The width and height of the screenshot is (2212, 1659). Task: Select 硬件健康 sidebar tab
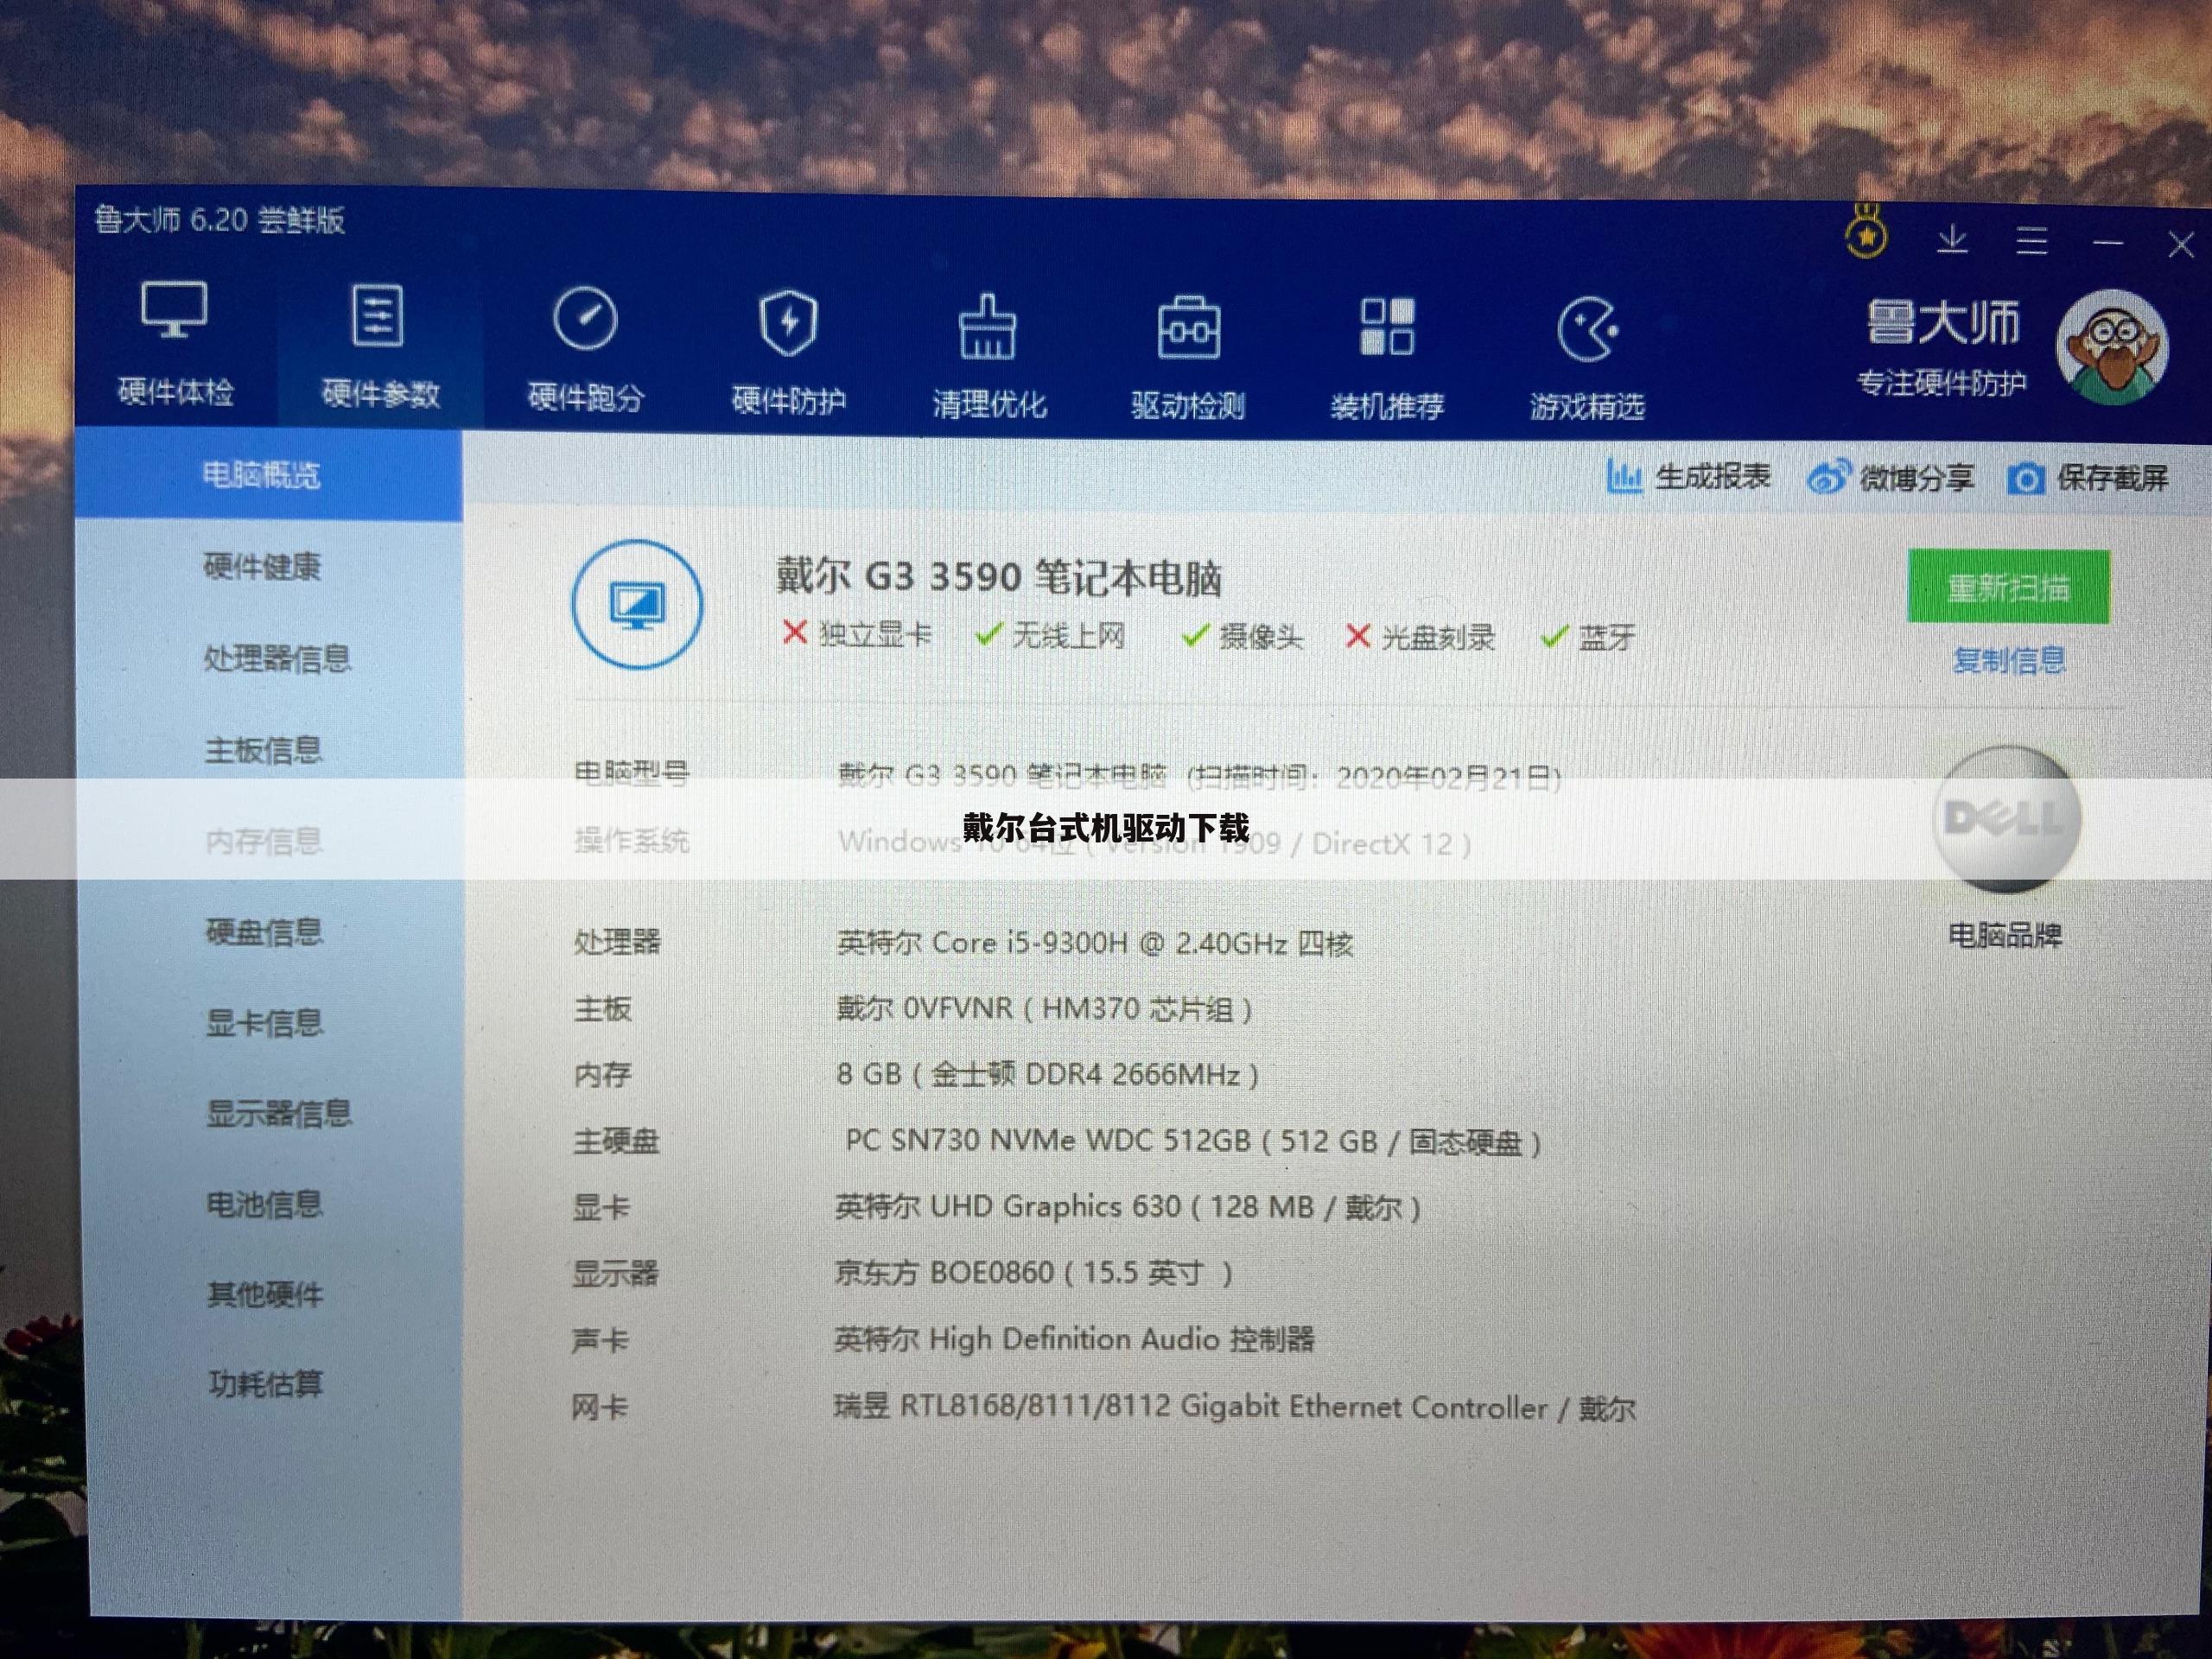(x=262, y=566)
